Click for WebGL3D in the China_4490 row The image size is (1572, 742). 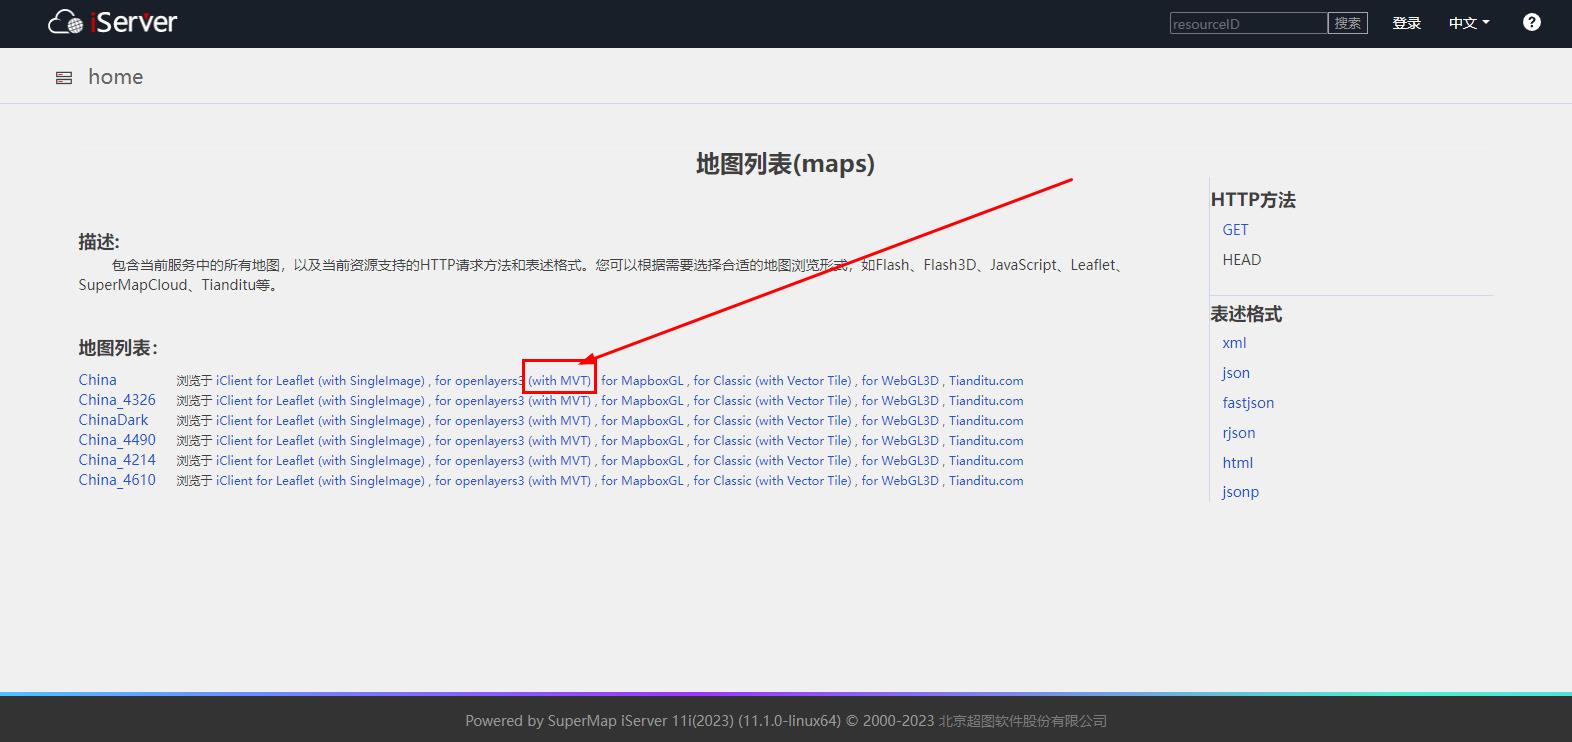(x=900, y=441)
